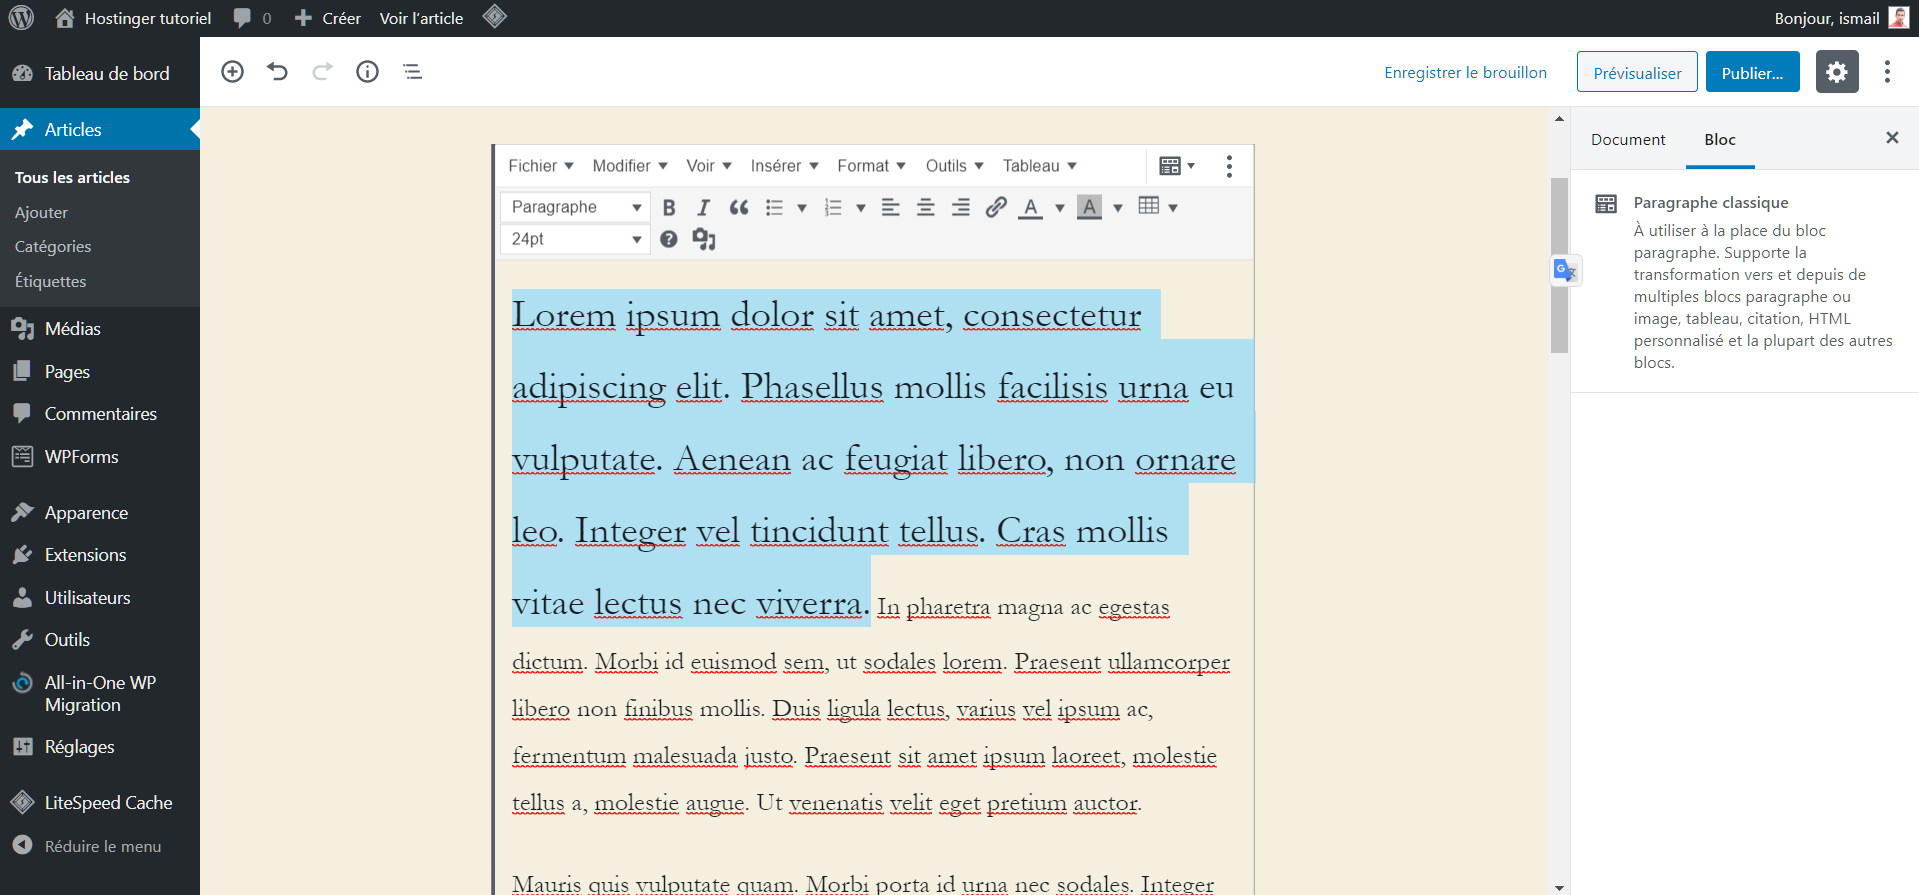Toggle the numbered list button

(x=833, y=207)
